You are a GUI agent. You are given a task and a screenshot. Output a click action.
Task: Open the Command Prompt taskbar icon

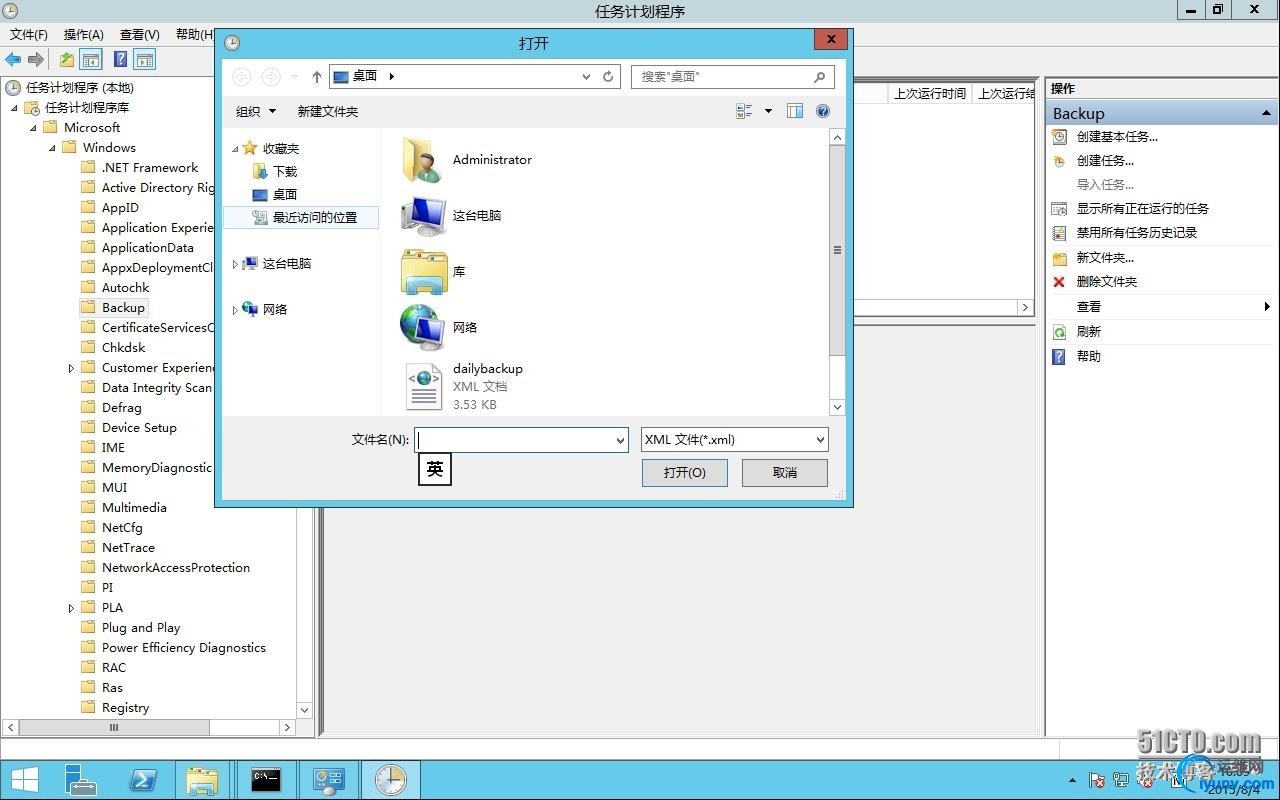266,780
